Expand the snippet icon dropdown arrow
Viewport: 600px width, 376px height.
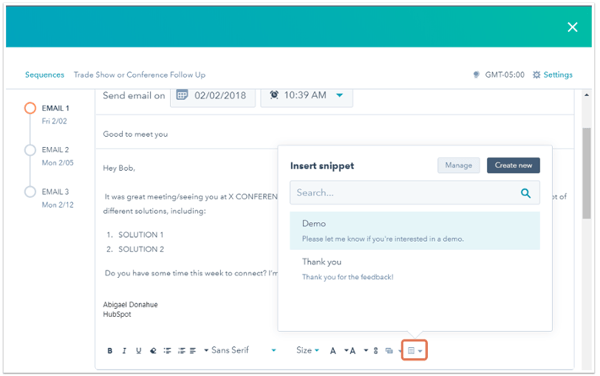tap(420, 351)
